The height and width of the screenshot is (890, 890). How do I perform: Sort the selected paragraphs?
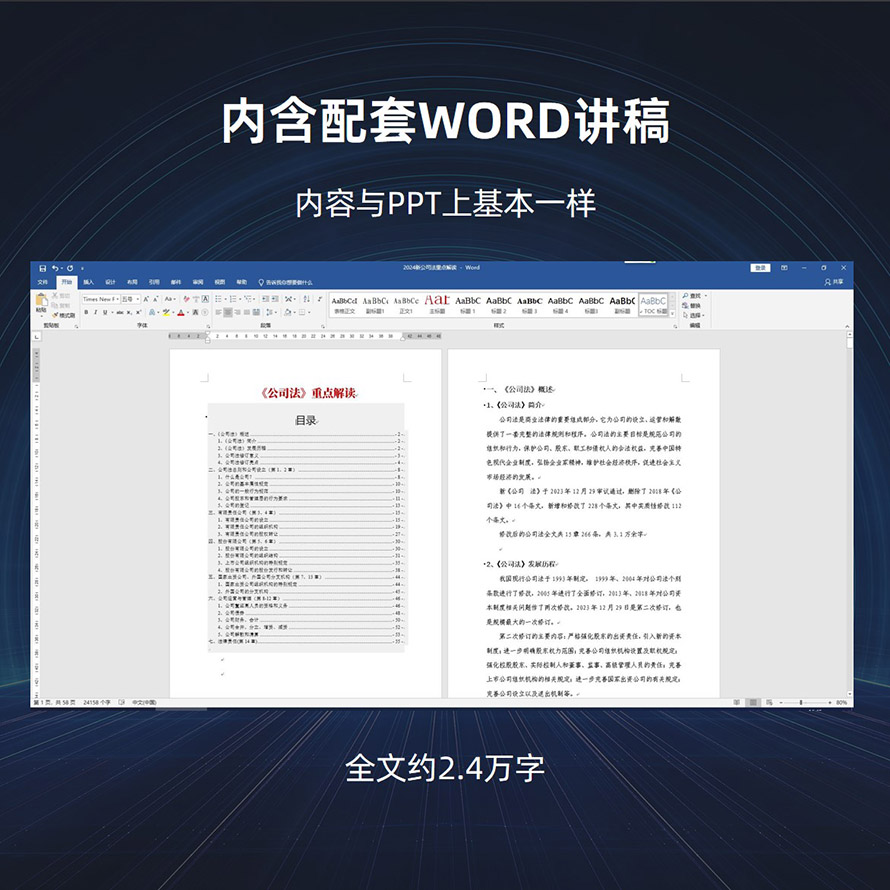[x=307, y=299]
